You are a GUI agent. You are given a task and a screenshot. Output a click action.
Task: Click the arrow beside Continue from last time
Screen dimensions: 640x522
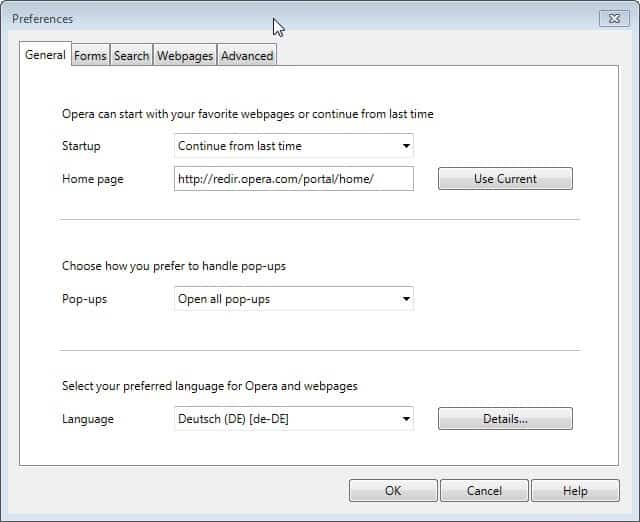(x=406, y=146)
